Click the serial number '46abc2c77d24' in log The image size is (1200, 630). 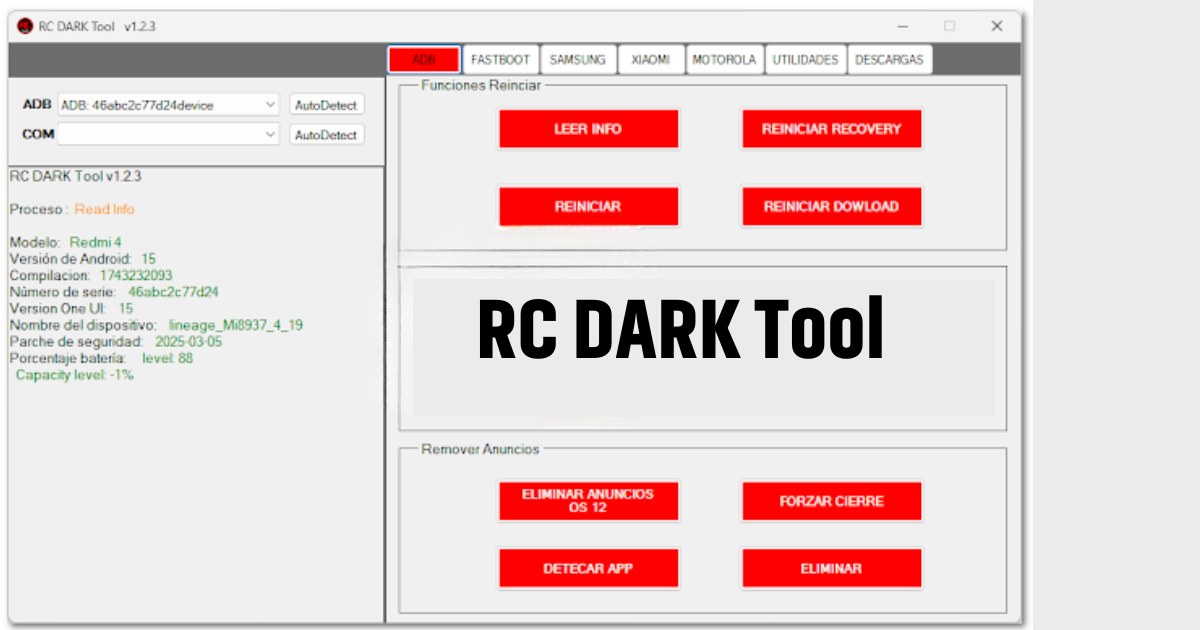(x=173, y=292)
